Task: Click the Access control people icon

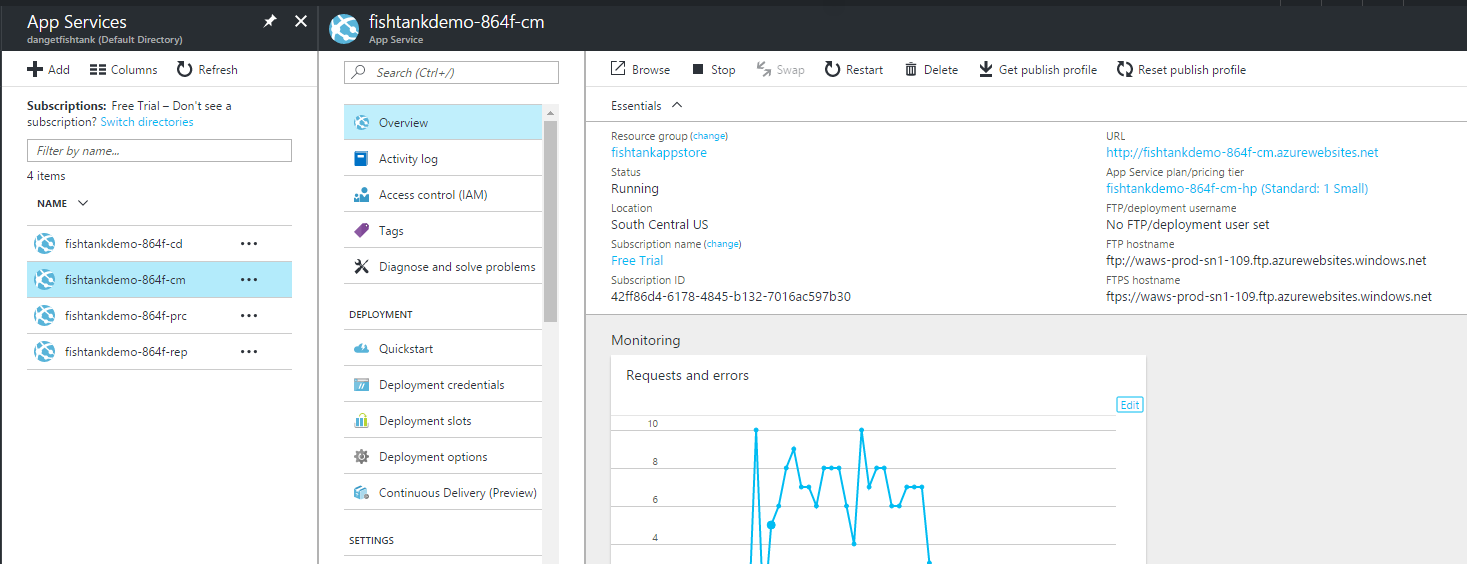Action: (x=361, y=195)
